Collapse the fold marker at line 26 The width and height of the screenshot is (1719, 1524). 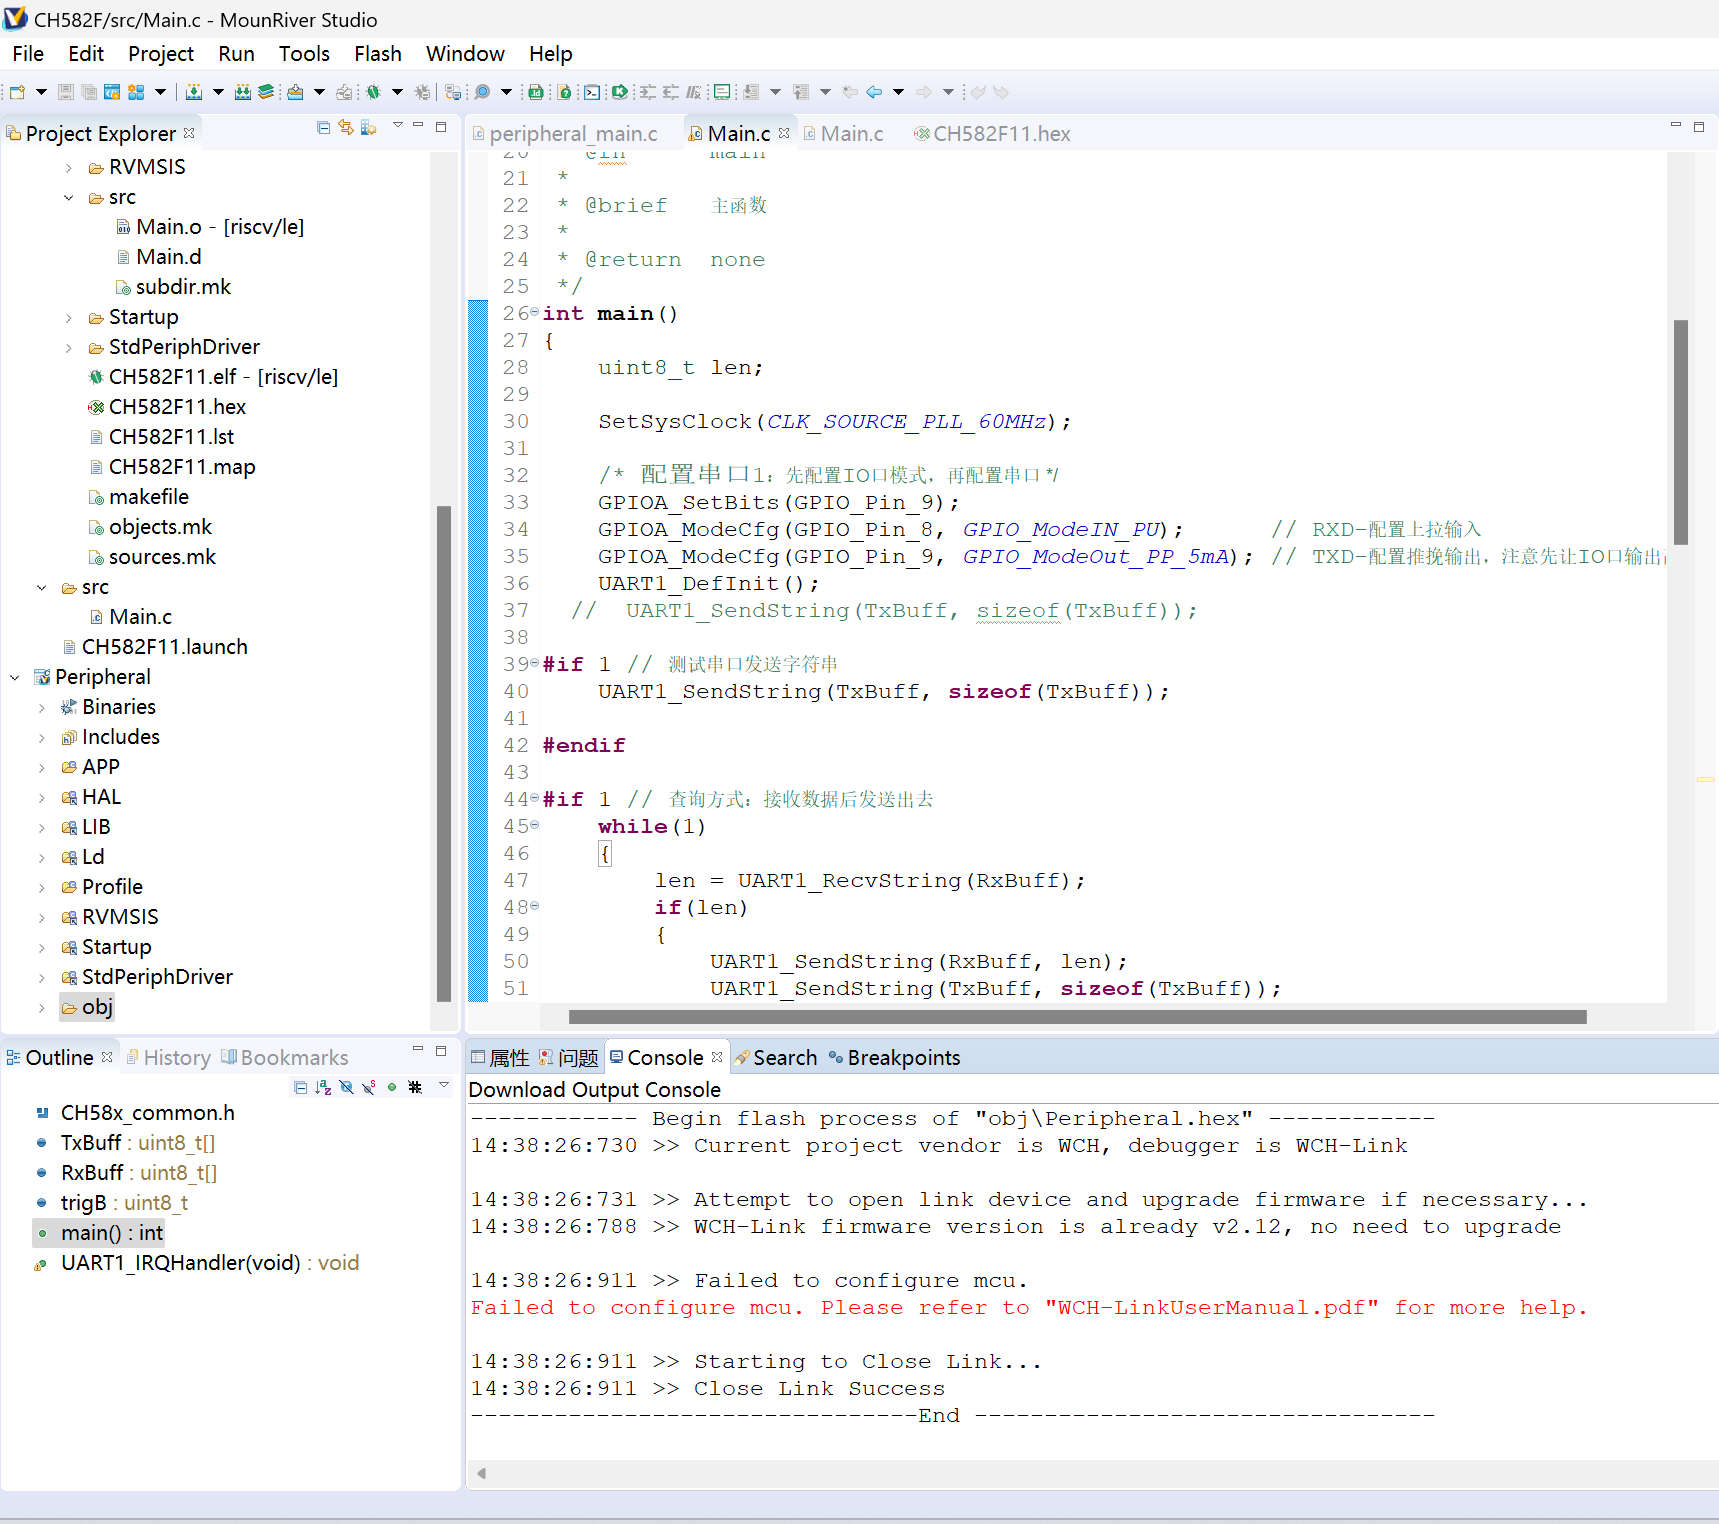pos(534,313)
